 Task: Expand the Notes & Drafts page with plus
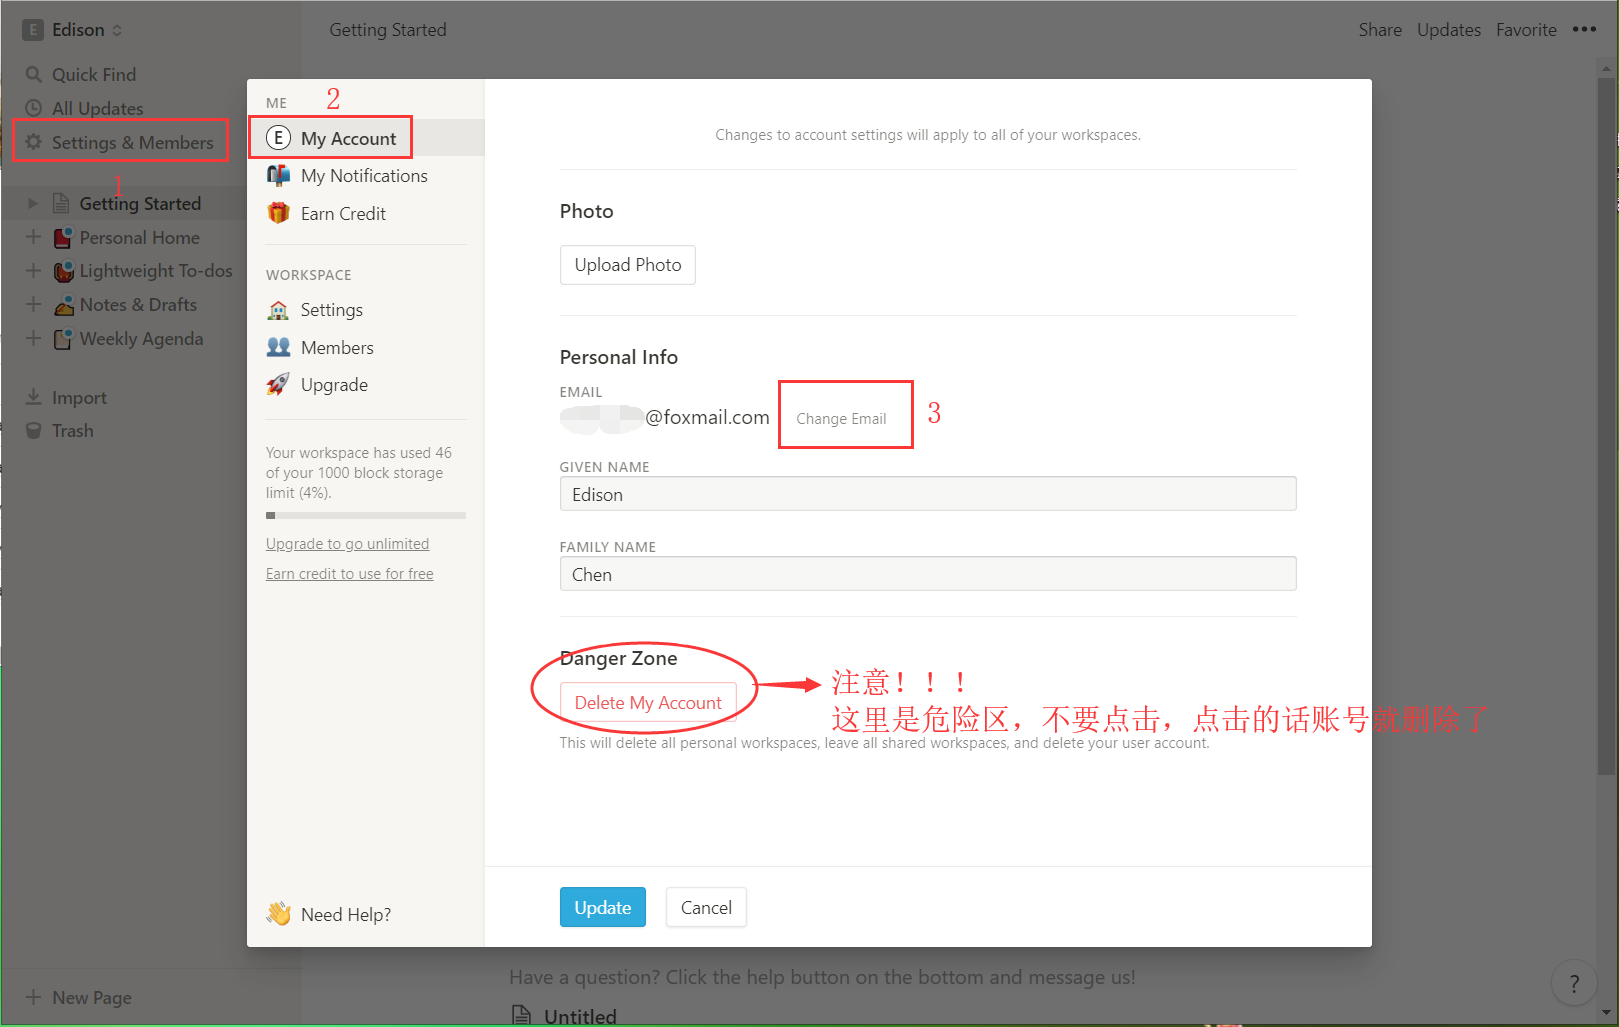[33, 304]
